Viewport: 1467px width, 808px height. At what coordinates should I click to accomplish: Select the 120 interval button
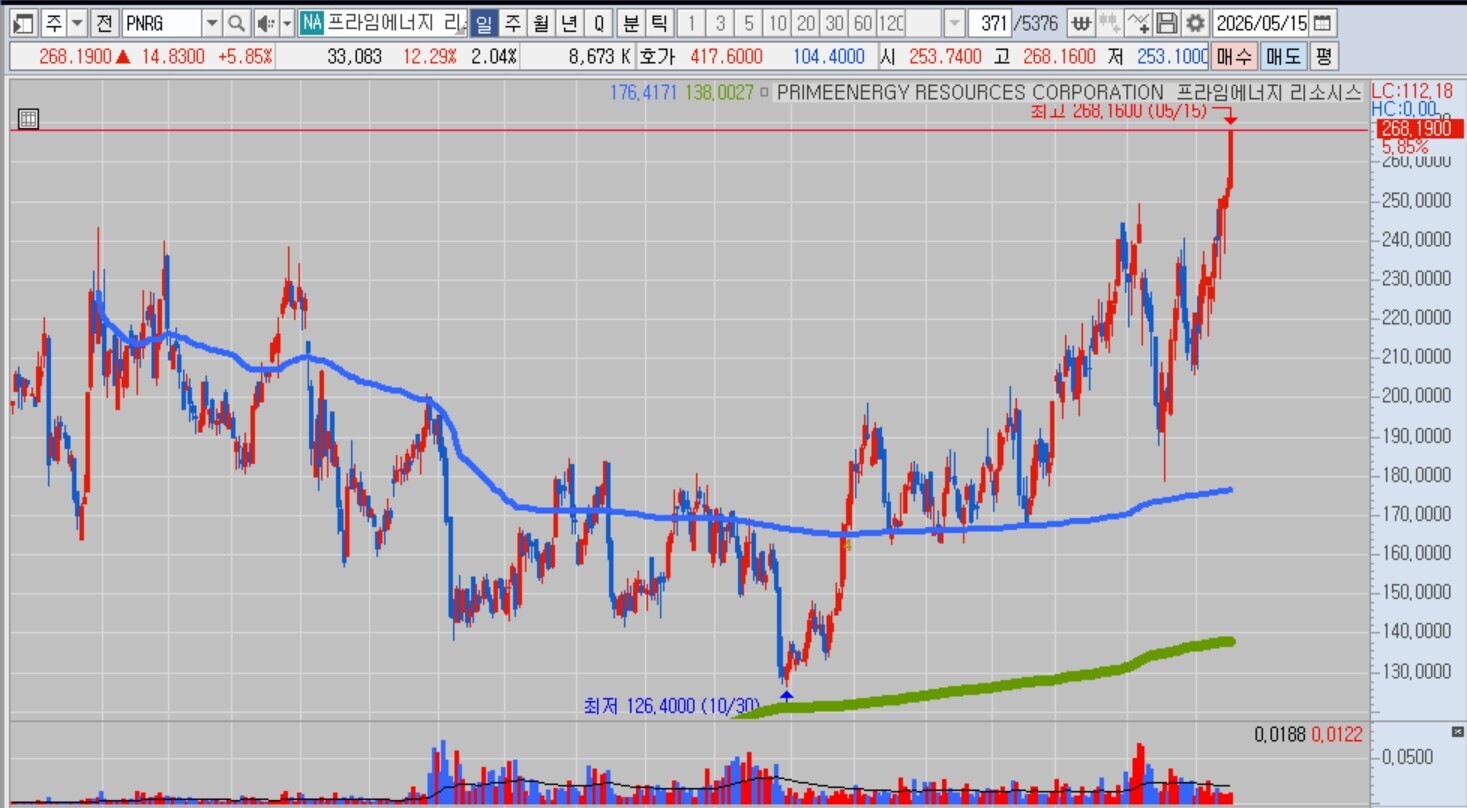(x=891, y=22)
